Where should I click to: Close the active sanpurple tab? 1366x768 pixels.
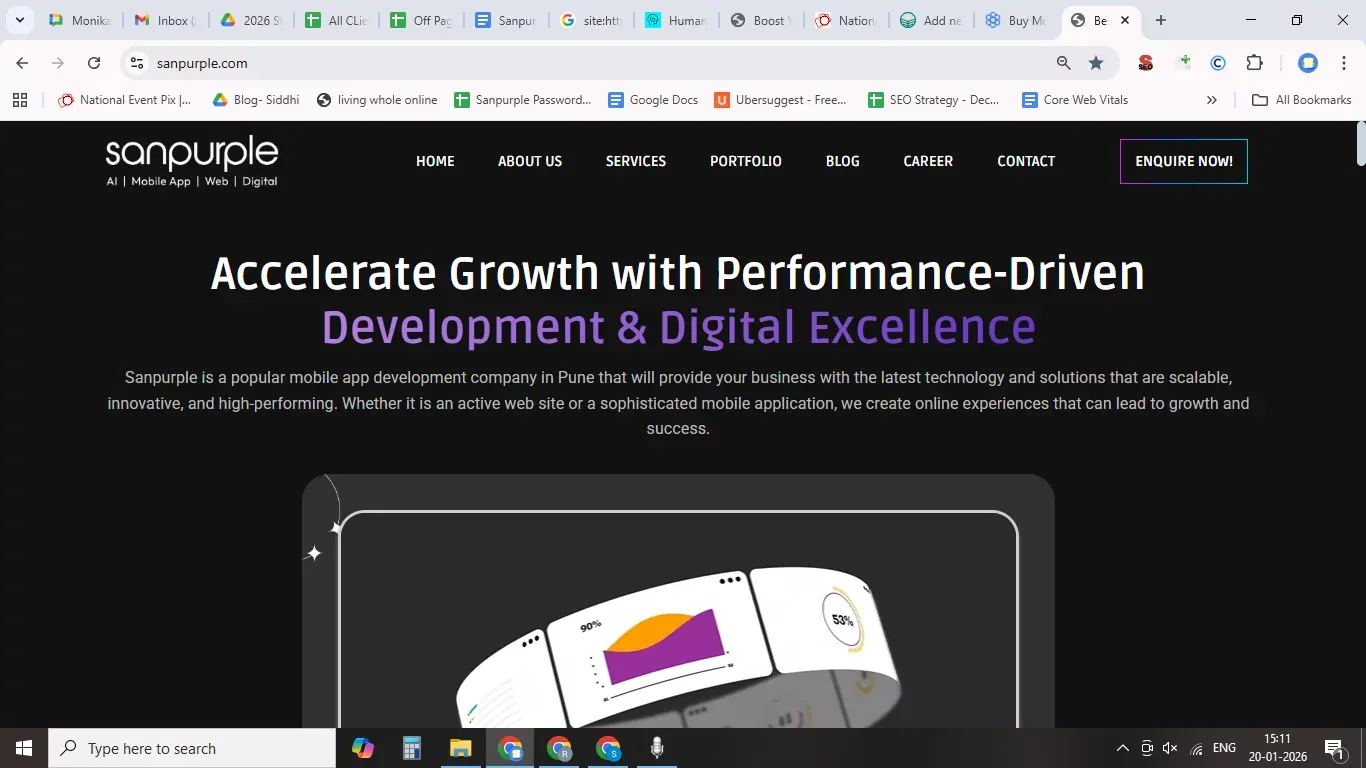[1125, 20]
